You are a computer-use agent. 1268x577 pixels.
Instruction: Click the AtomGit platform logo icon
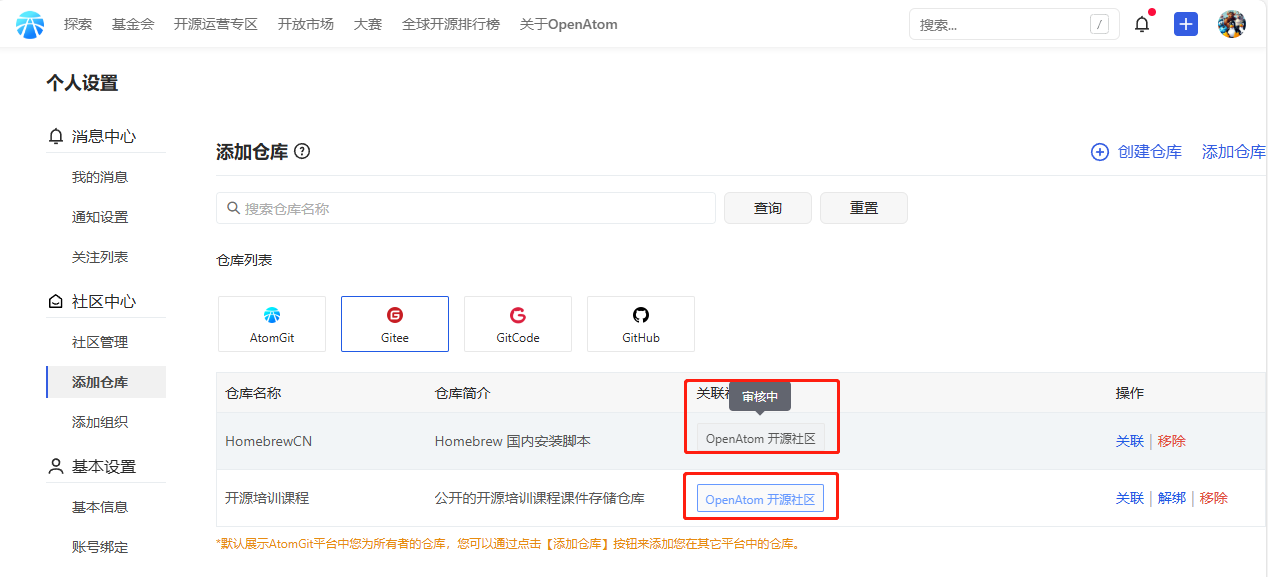point(272,315)
